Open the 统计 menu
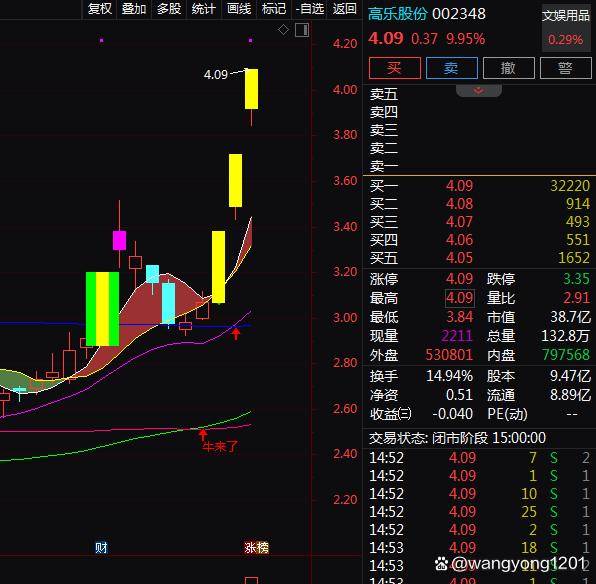 [x=204, y=8]
